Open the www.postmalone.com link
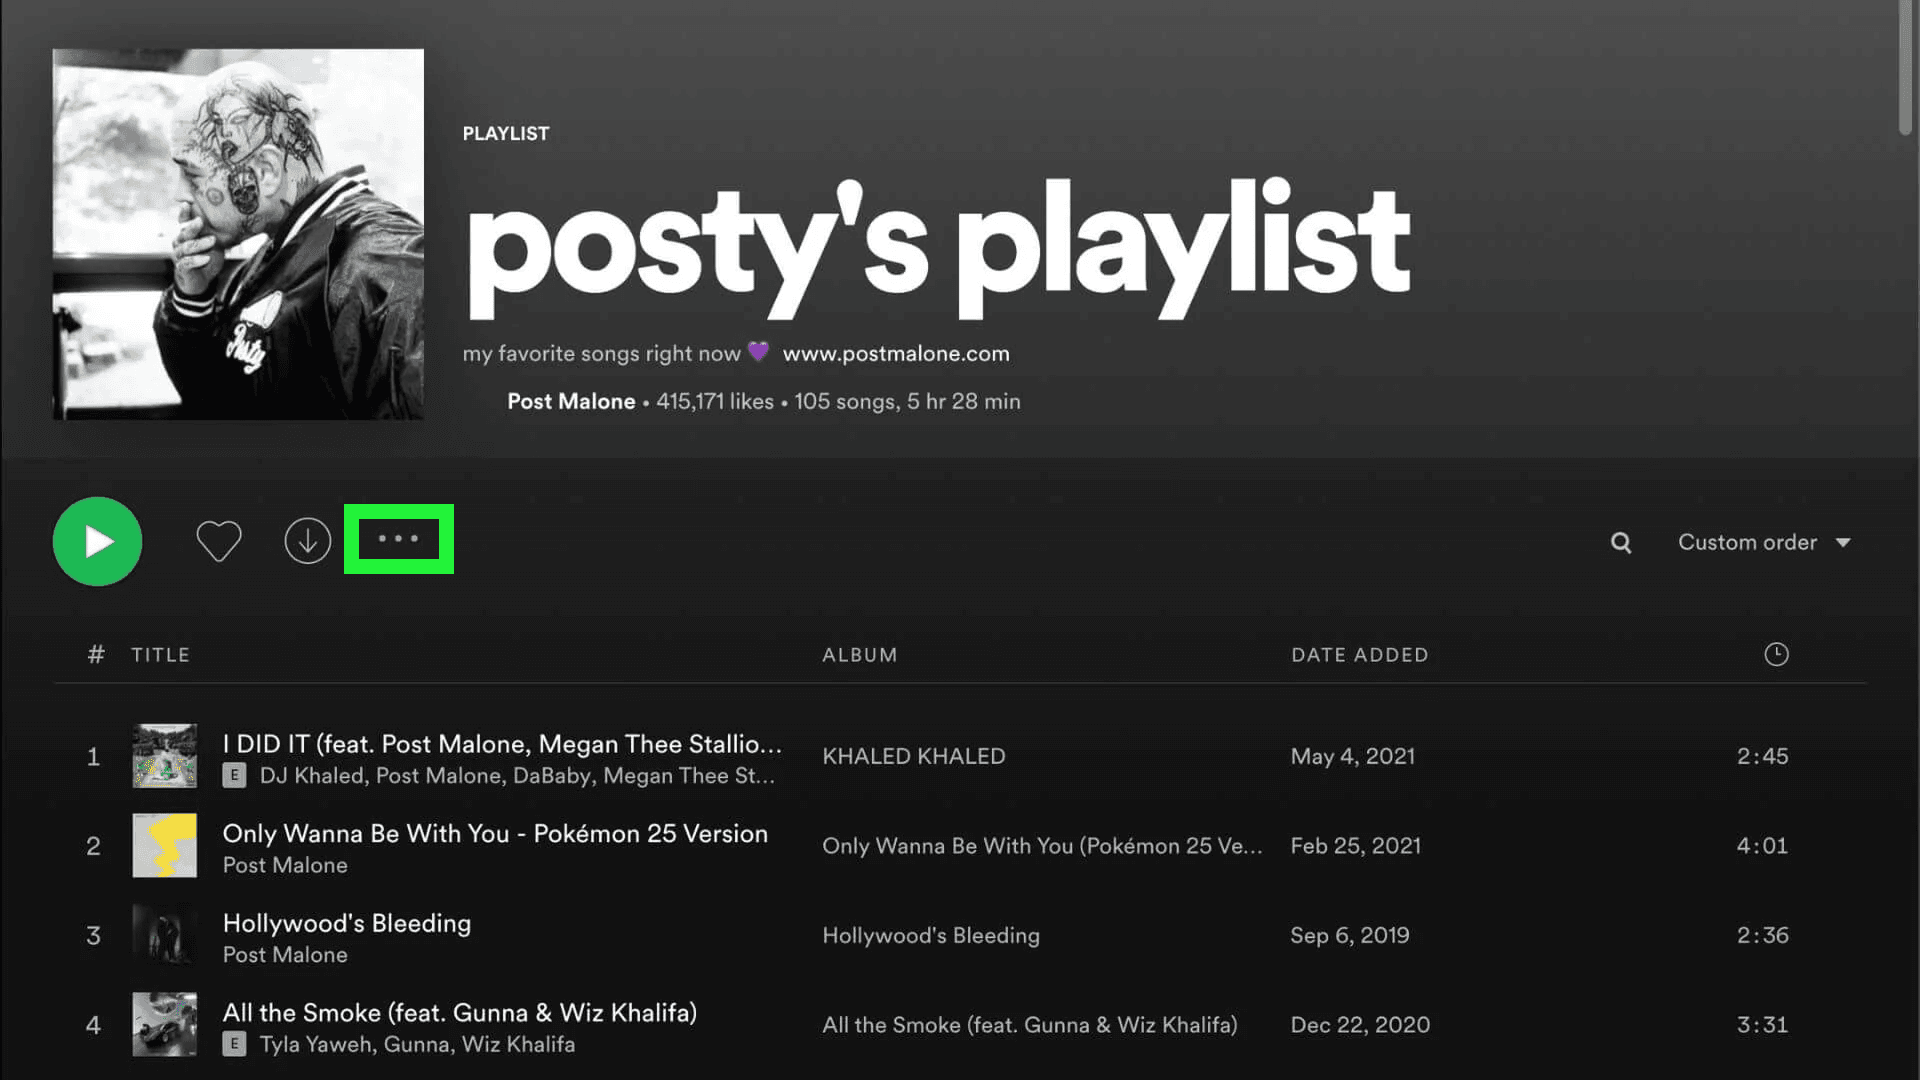1920x1080 pixels. (895, 353)
